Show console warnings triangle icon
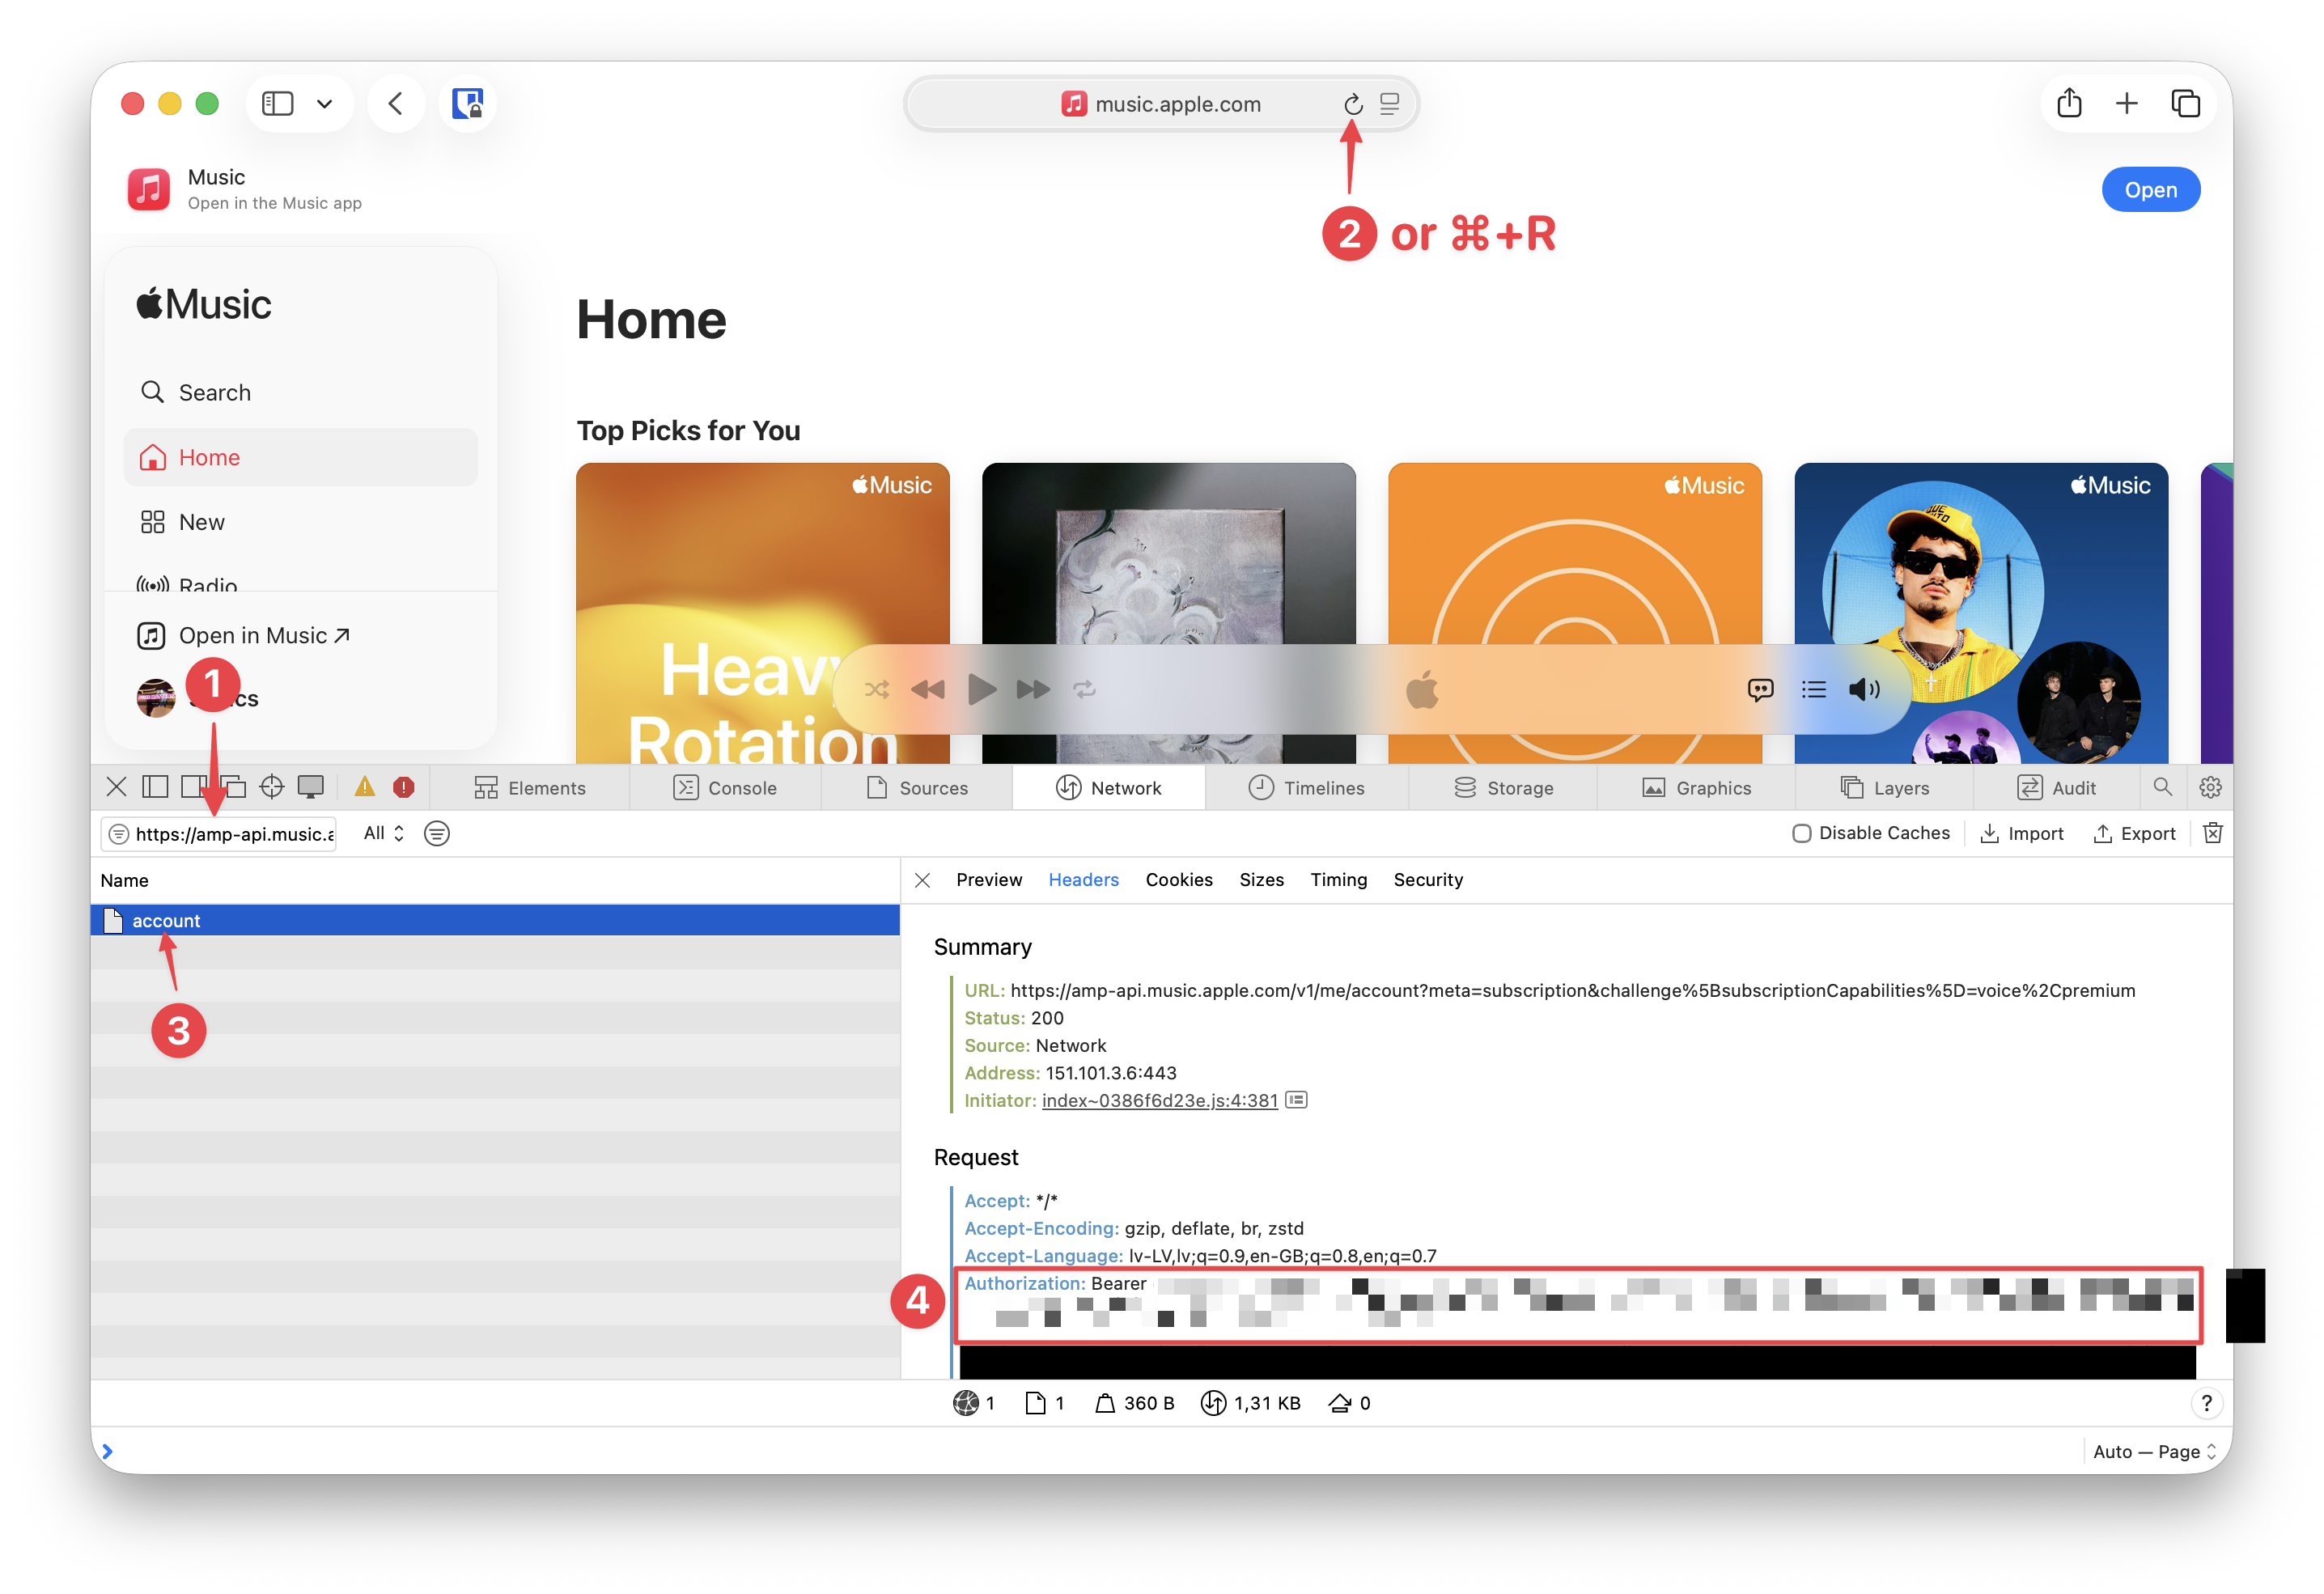The image size is (2324, 1594). coord(365,787)
